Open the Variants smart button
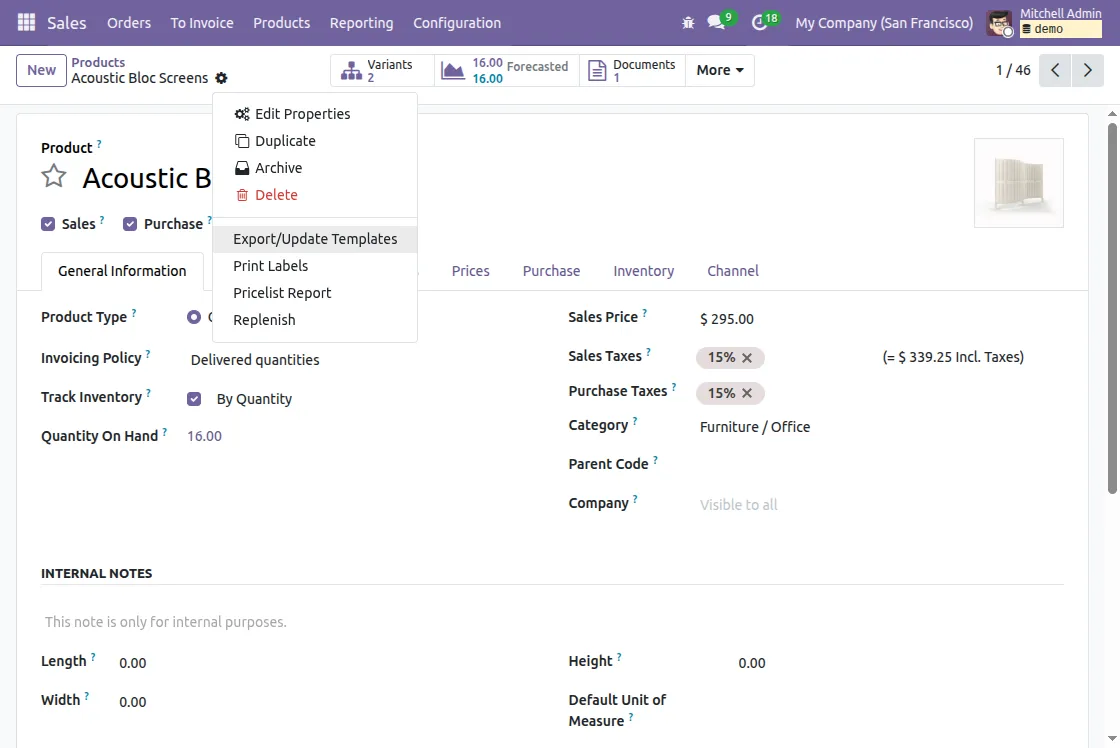 (x=382, y=70)
